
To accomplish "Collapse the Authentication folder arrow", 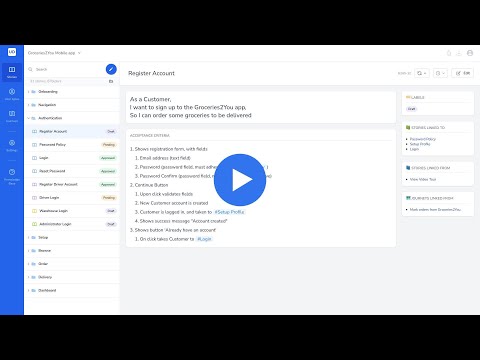I will click(28, 118).
